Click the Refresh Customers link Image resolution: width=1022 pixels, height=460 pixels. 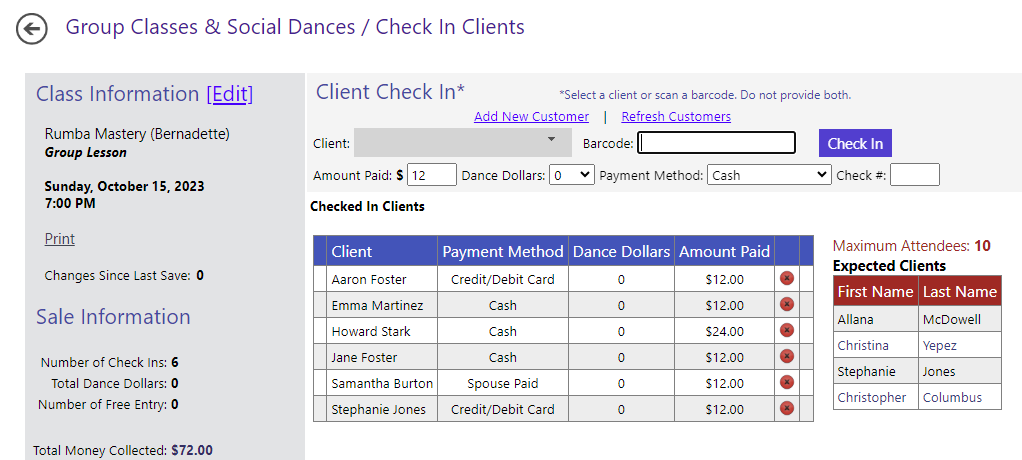tap(676, 117)
